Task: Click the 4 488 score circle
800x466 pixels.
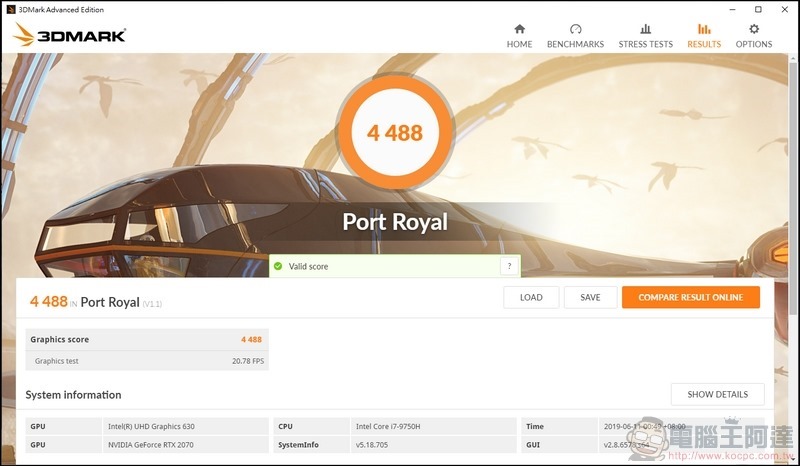Action: click(x=395, y=132)
